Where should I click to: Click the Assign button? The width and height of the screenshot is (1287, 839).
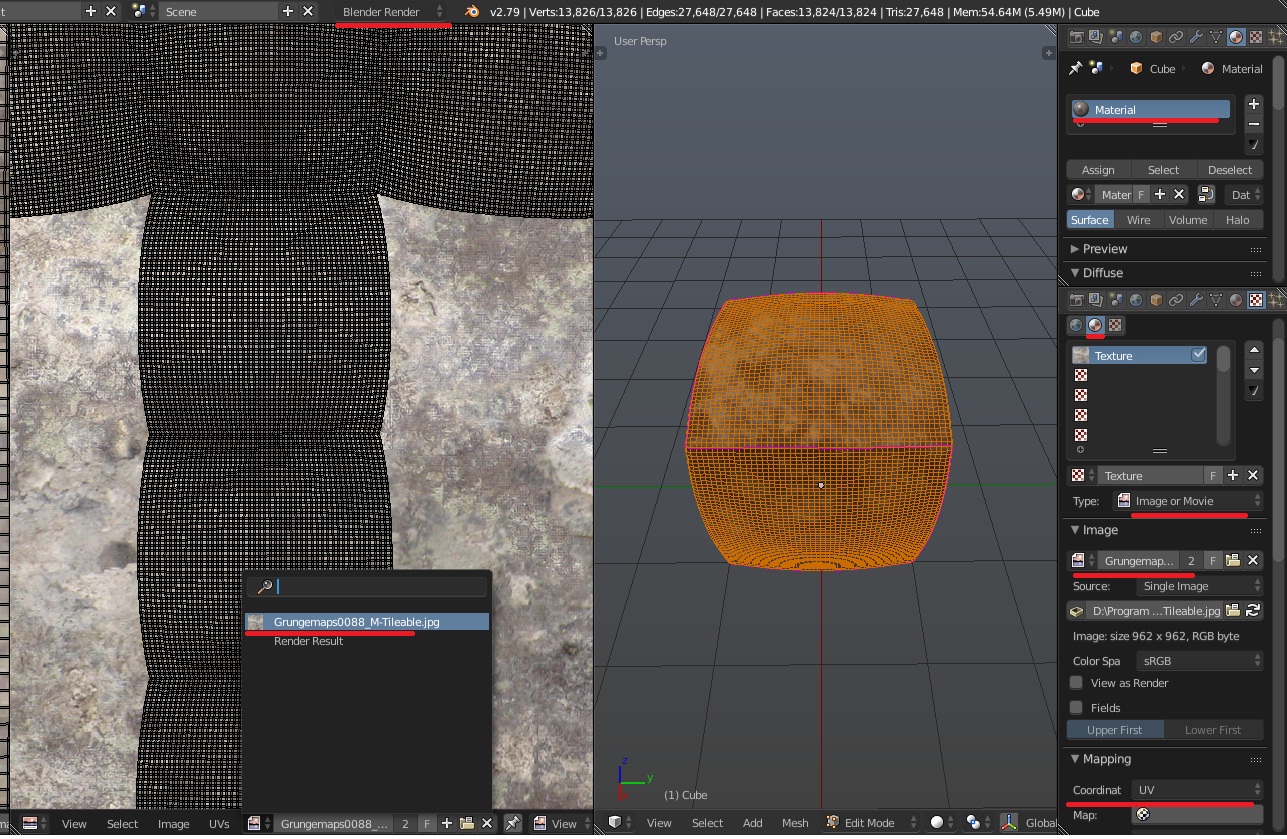click(1098, 170)
